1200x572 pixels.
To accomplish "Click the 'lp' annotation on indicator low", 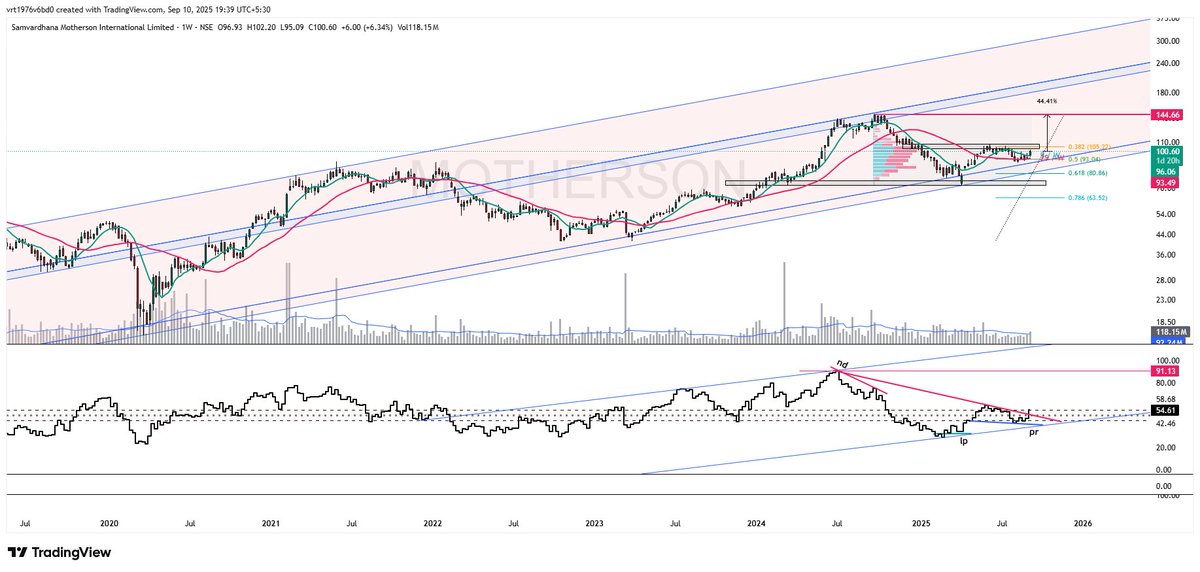I will (965, 440).
